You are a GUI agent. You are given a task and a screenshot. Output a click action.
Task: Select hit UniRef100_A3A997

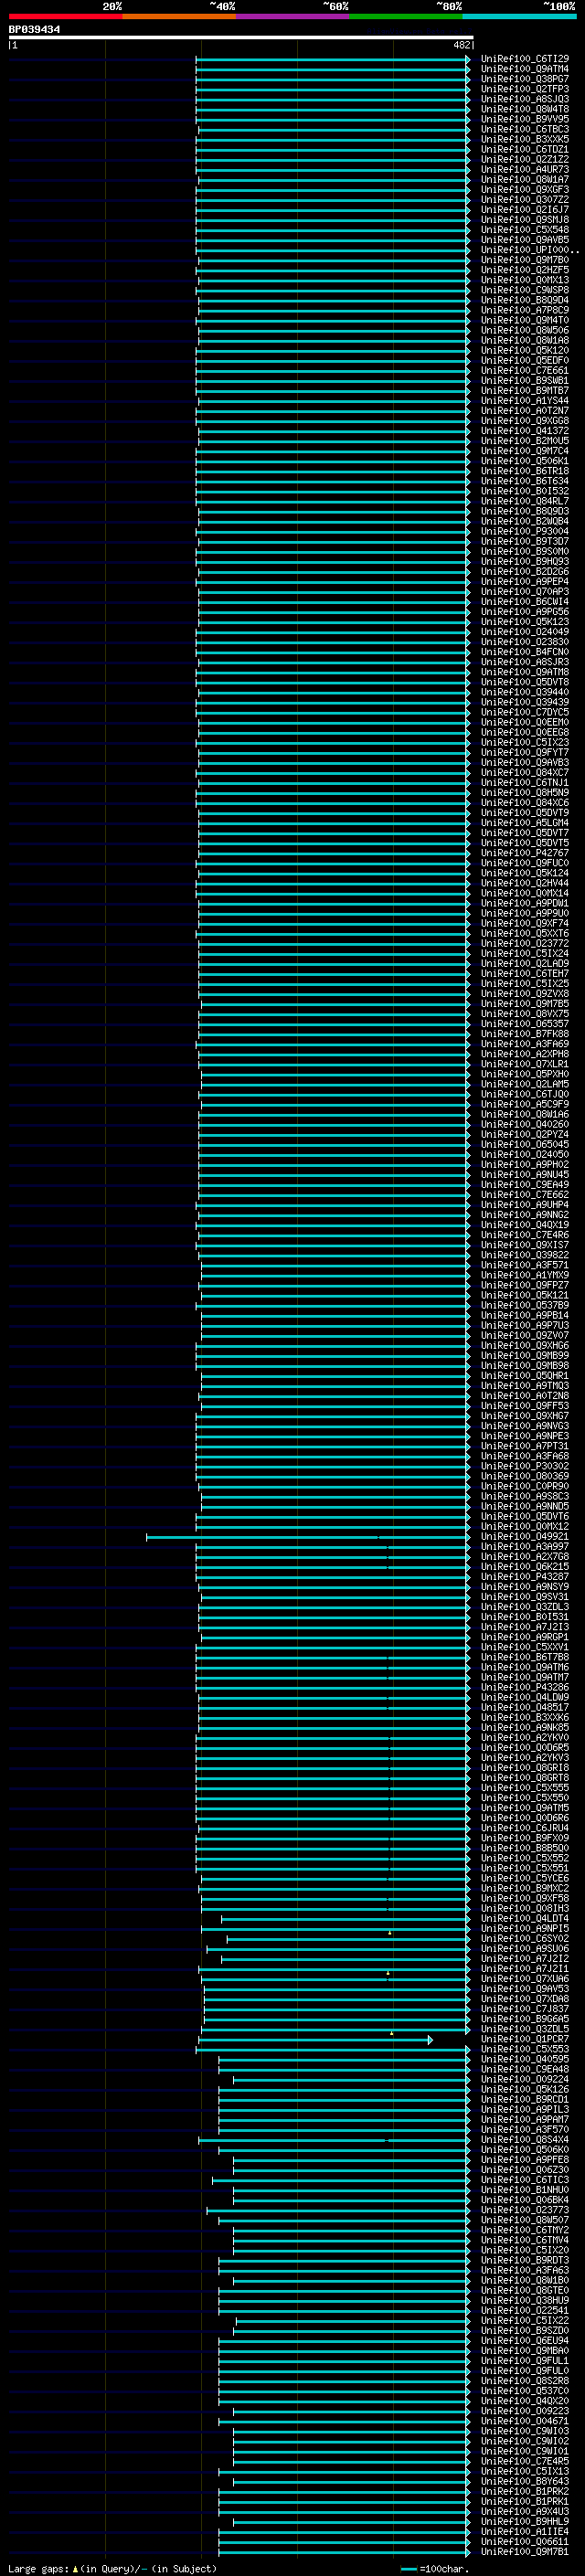pos(525,1547)
